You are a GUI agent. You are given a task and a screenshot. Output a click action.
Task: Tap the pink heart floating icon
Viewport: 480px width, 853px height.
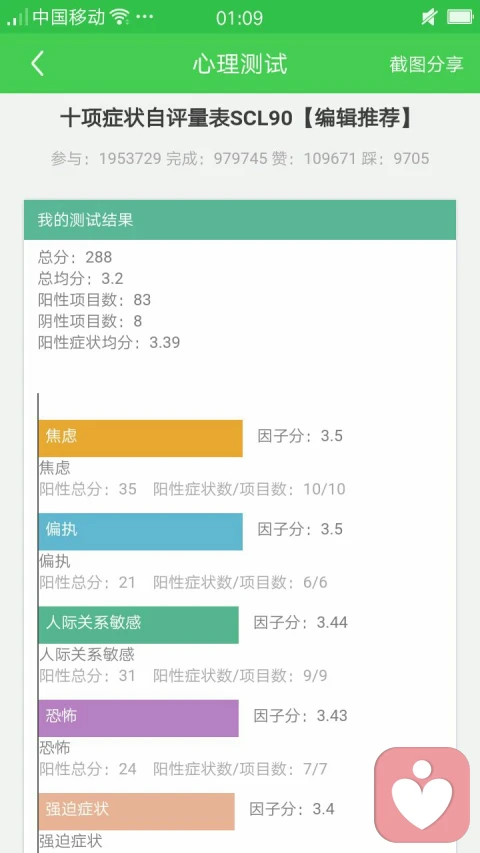pos(422,794)
